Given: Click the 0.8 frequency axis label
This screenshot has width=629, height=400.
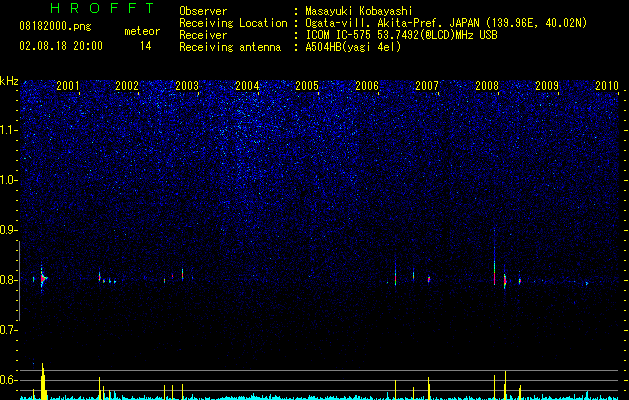Looking at the screenshot, I should point(7,280).
